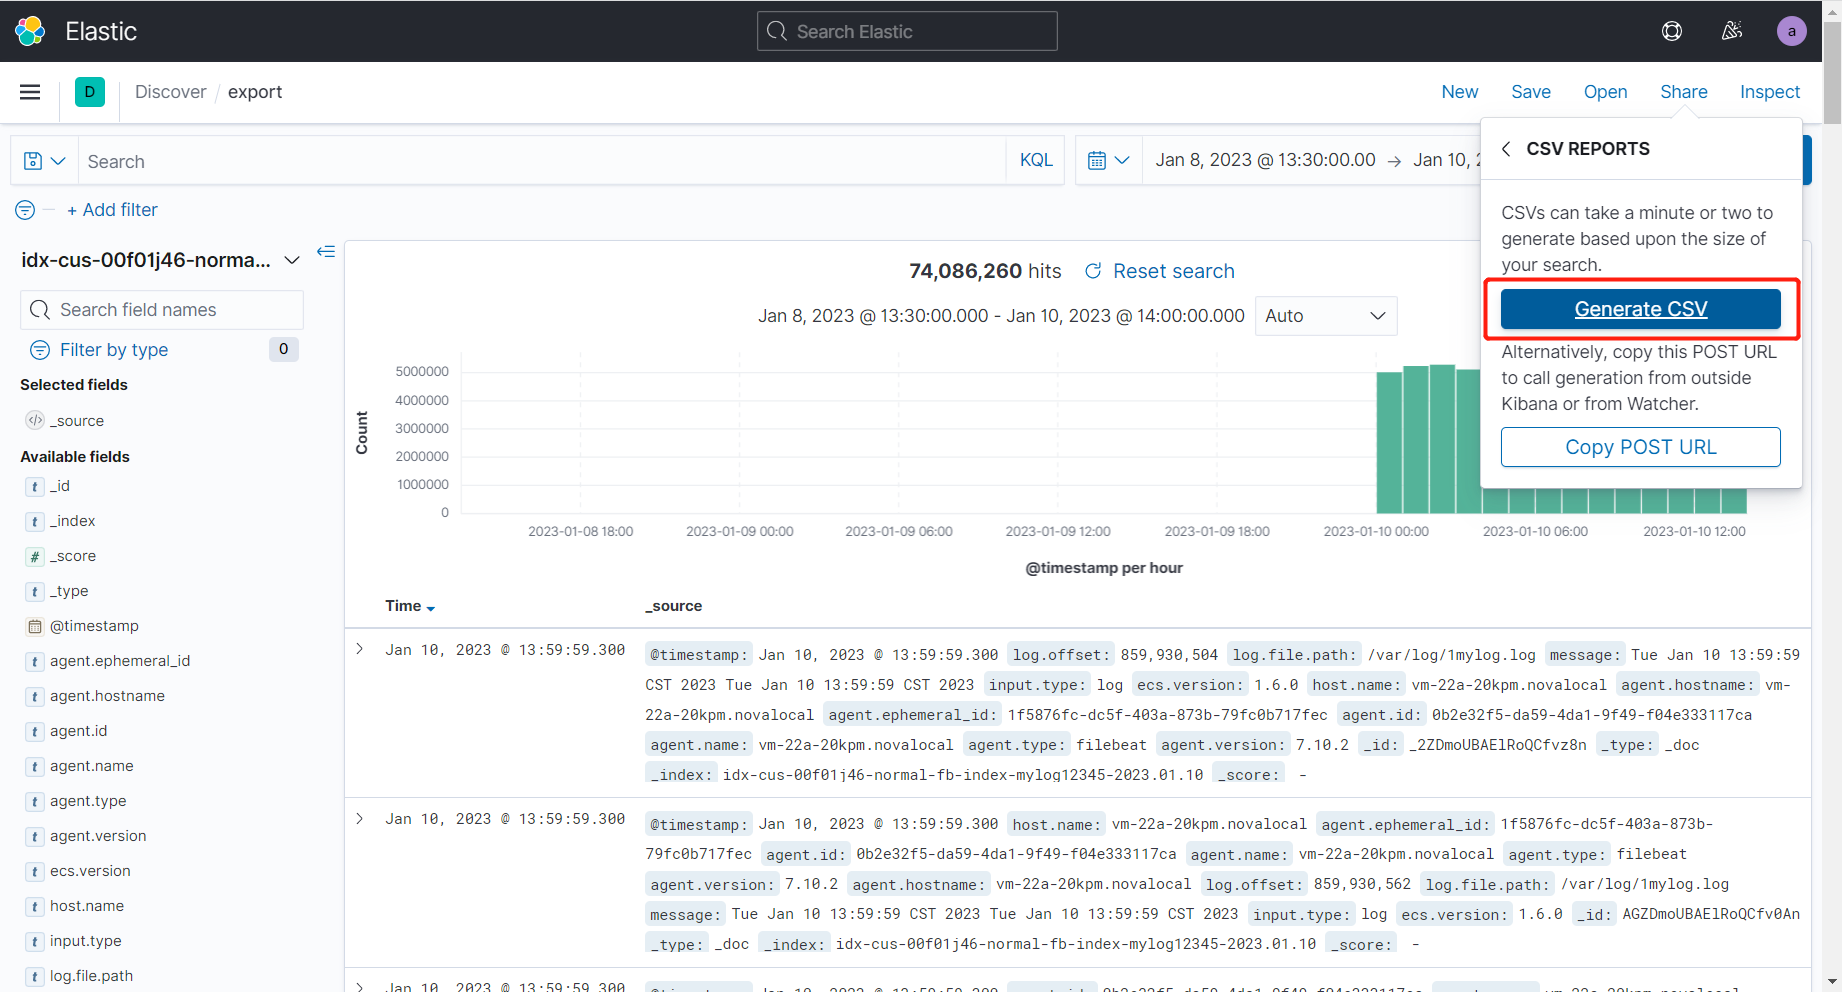Click the Elastic logo icon

(30, 31)
